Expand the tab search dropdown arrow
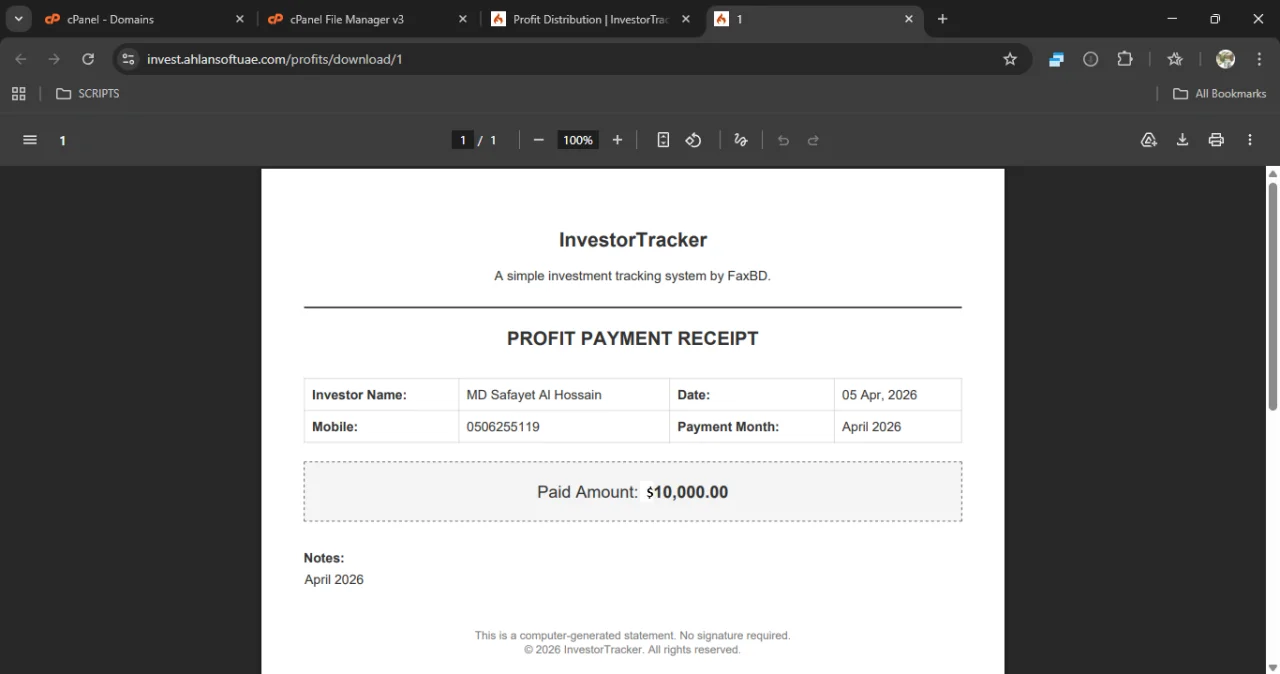The width and height of the screenshot is (1280, 674). 18,19
